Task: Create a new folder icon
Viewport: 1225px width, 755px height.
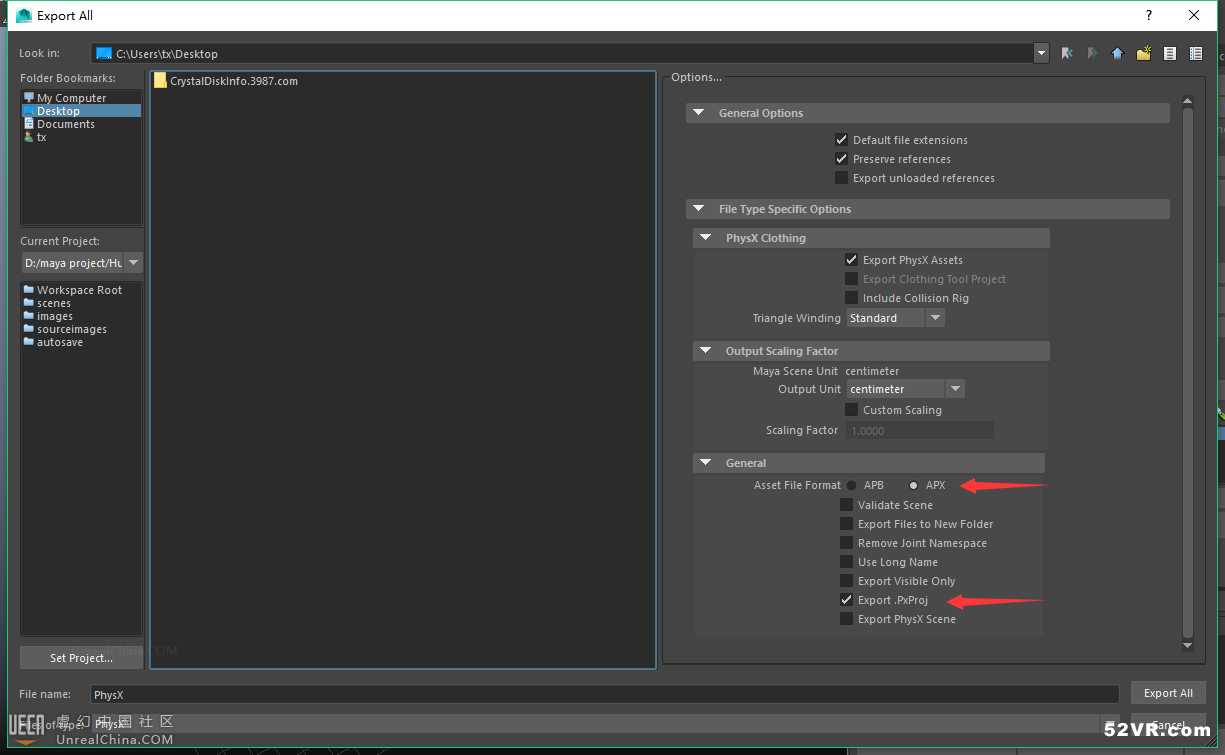Action: 1144,53
